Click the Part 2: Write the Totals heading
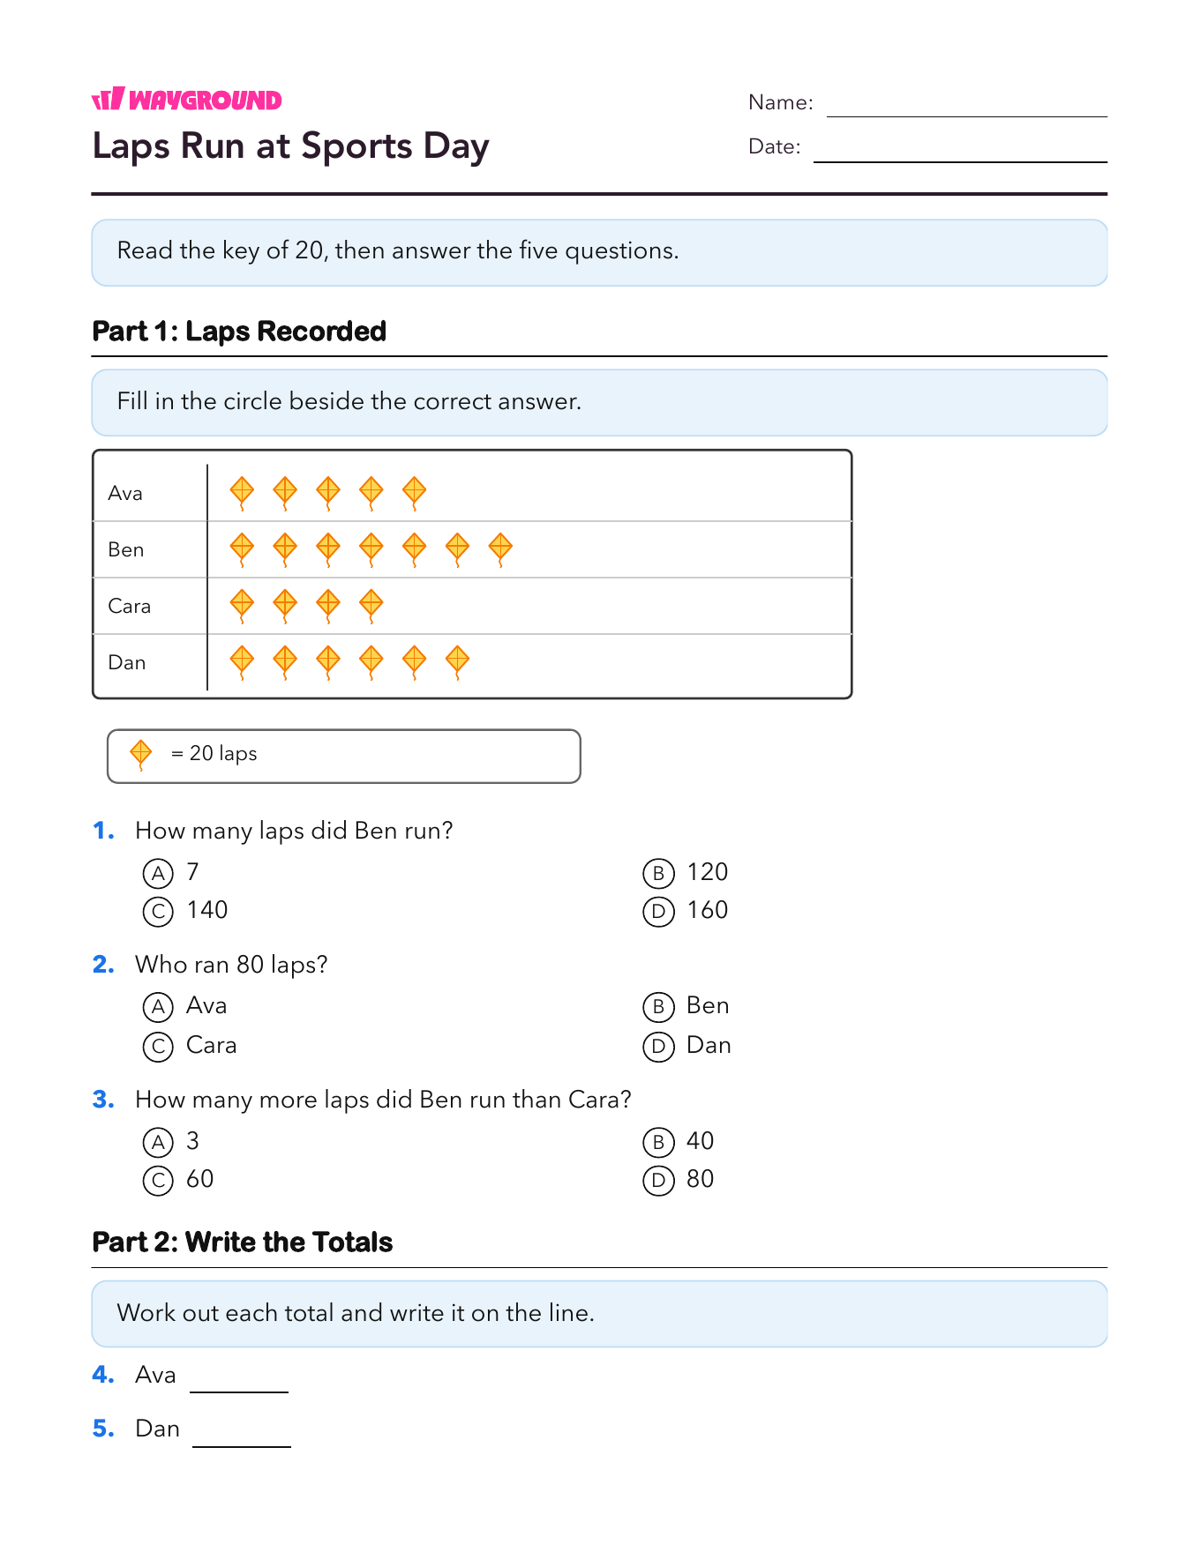Viewport: 1200px width, 1552px height. click(242, 1242)
